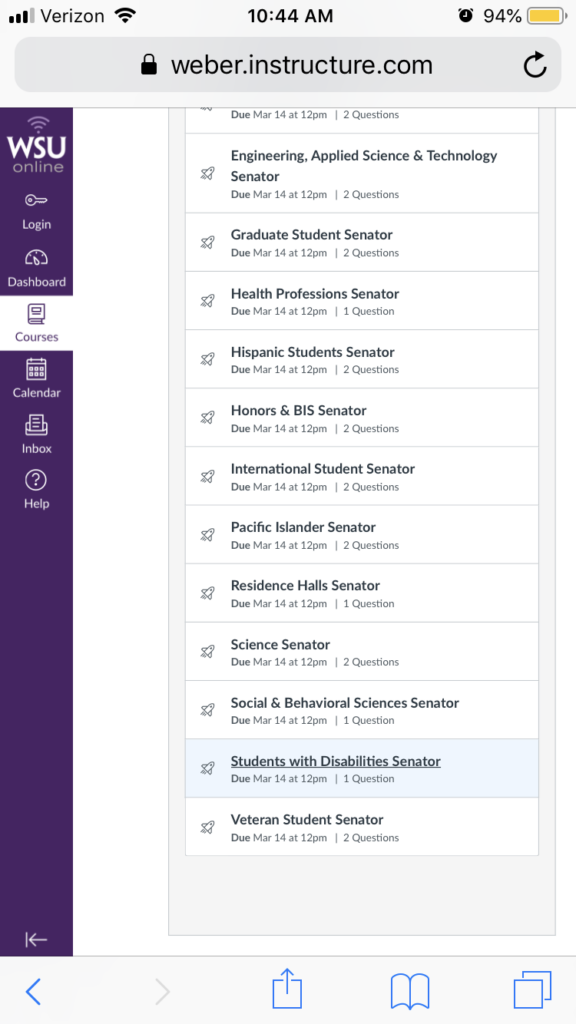Open Pacific Islander Senator quiz
The height and width of the screenshot is (1024, 576).
pyautogui.click(x=362, y=534)
